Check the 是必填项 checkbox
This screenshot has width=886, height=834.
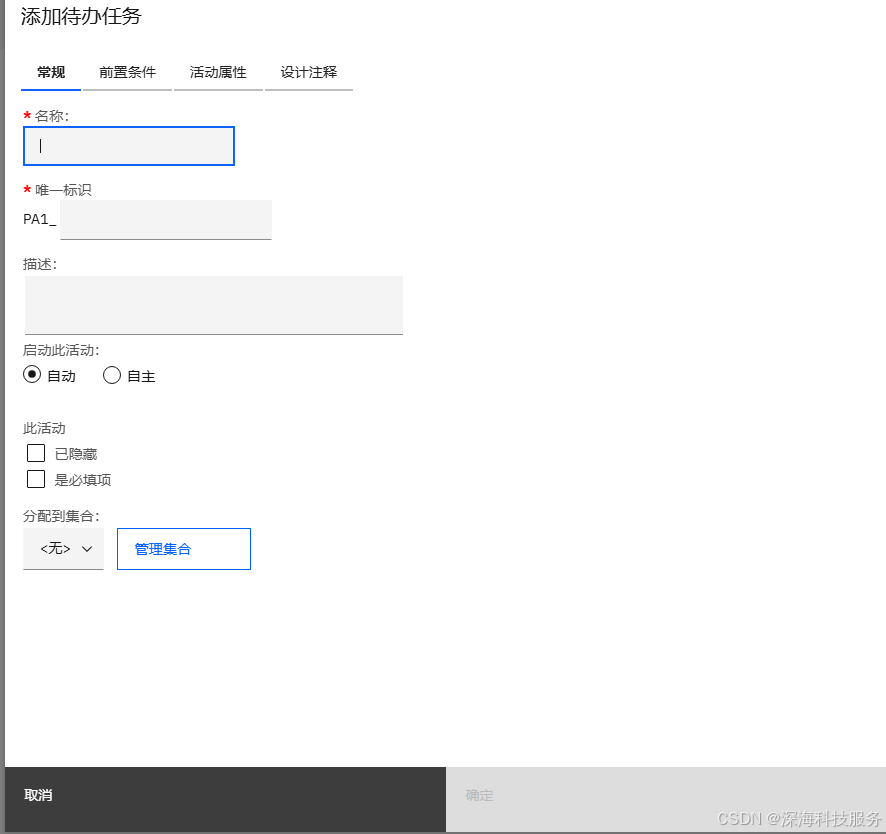36,479
